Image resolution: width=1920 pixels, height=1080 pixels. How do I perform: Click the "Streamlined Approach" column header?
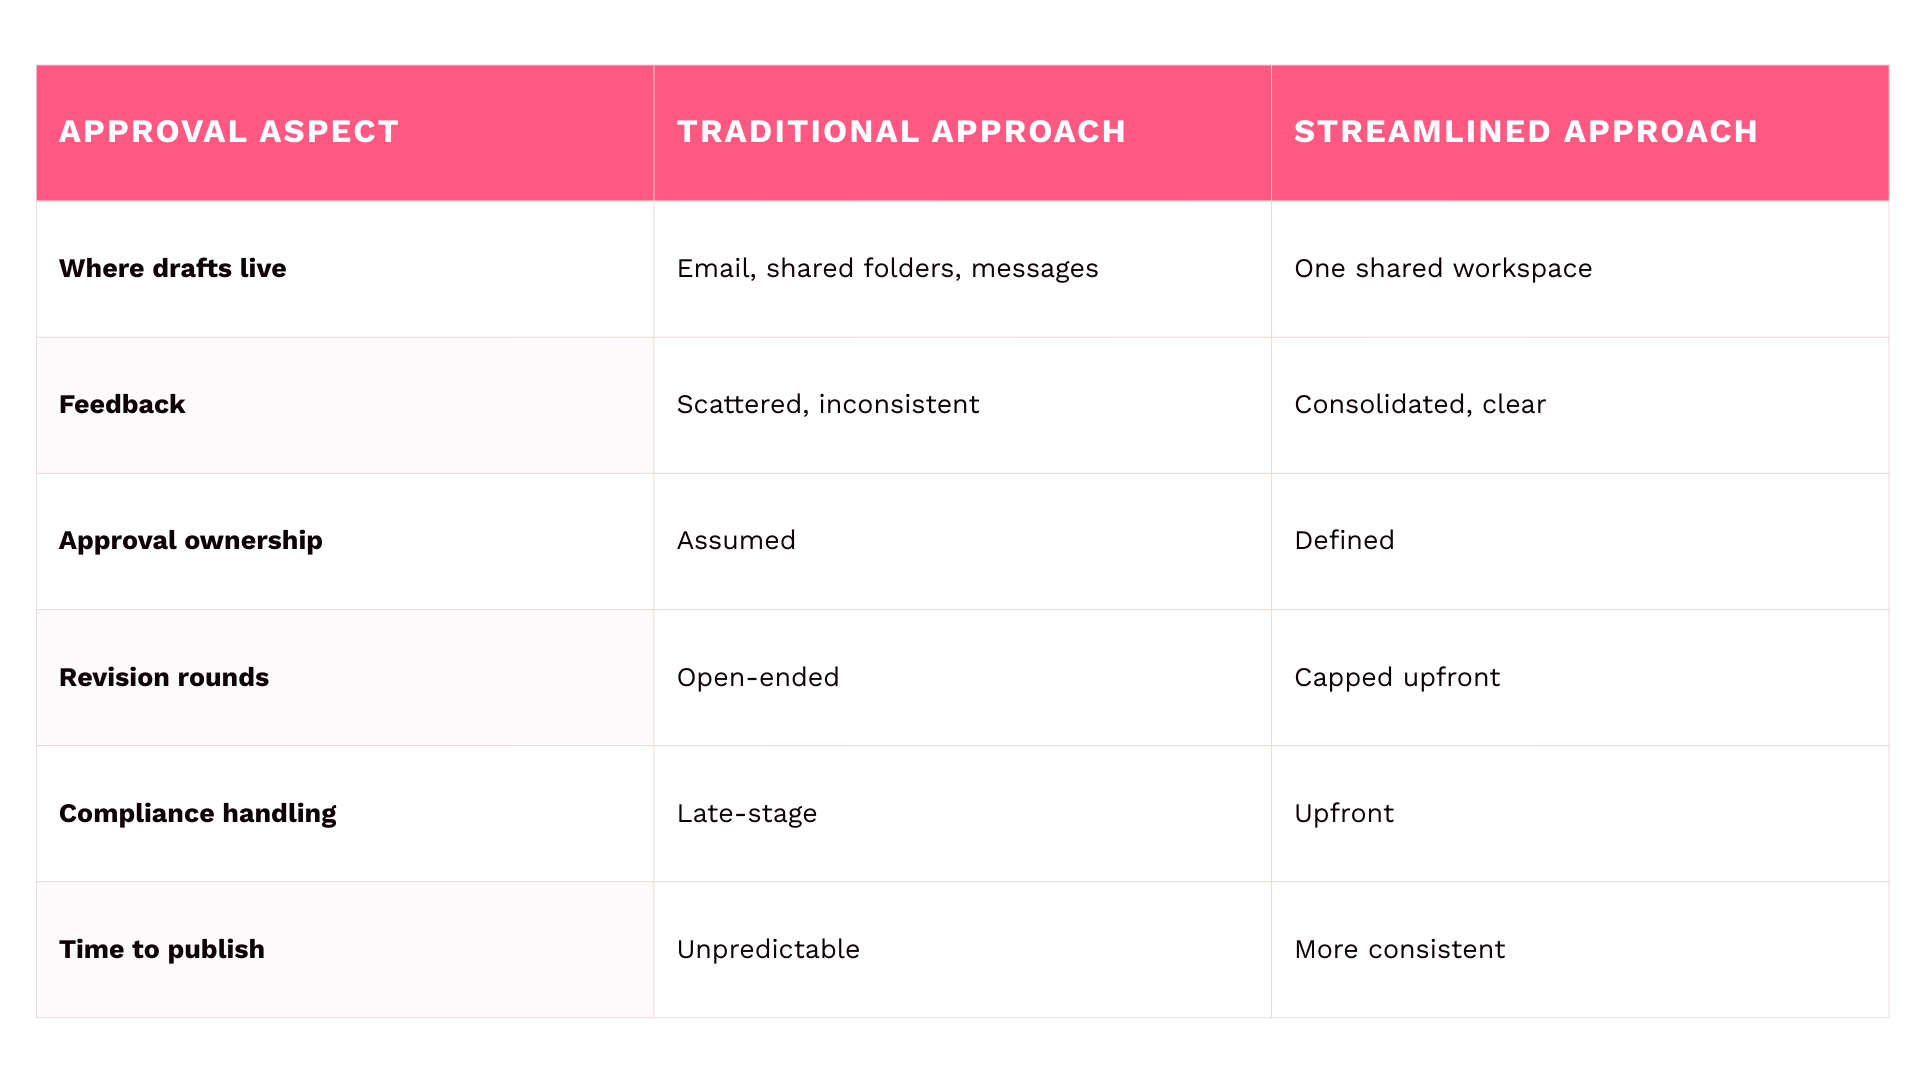1525,132
